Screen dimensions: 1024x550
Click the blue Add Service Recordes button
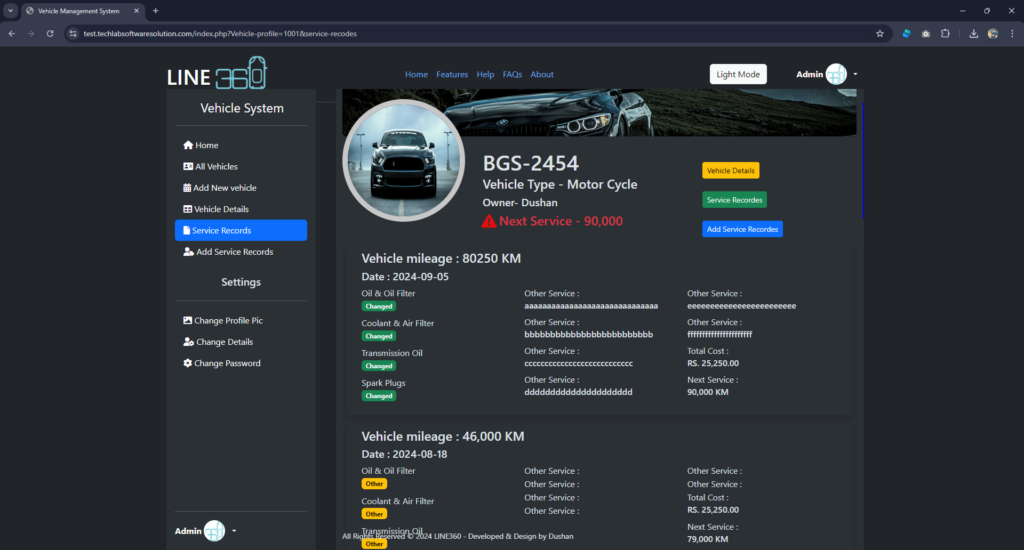(x=742, y=229)
